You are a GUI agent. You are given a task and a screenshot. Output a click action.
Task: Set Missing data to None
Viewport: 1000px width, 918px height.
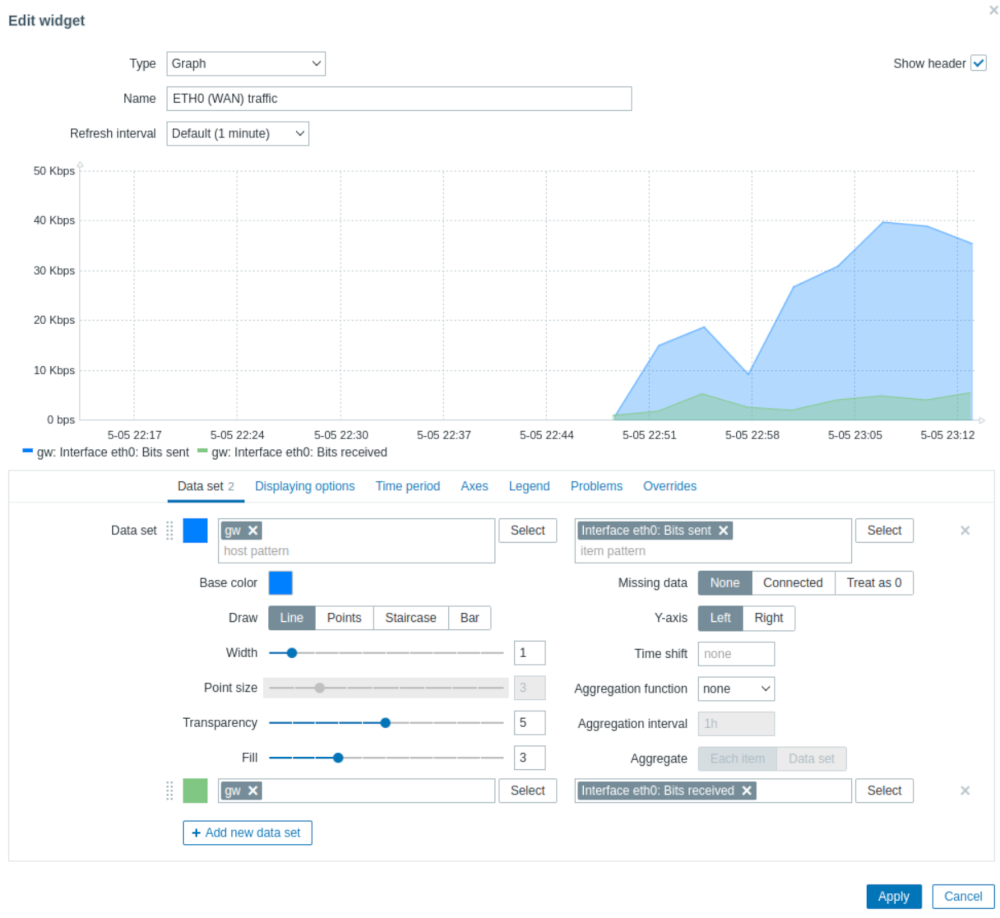coord(725,583)
